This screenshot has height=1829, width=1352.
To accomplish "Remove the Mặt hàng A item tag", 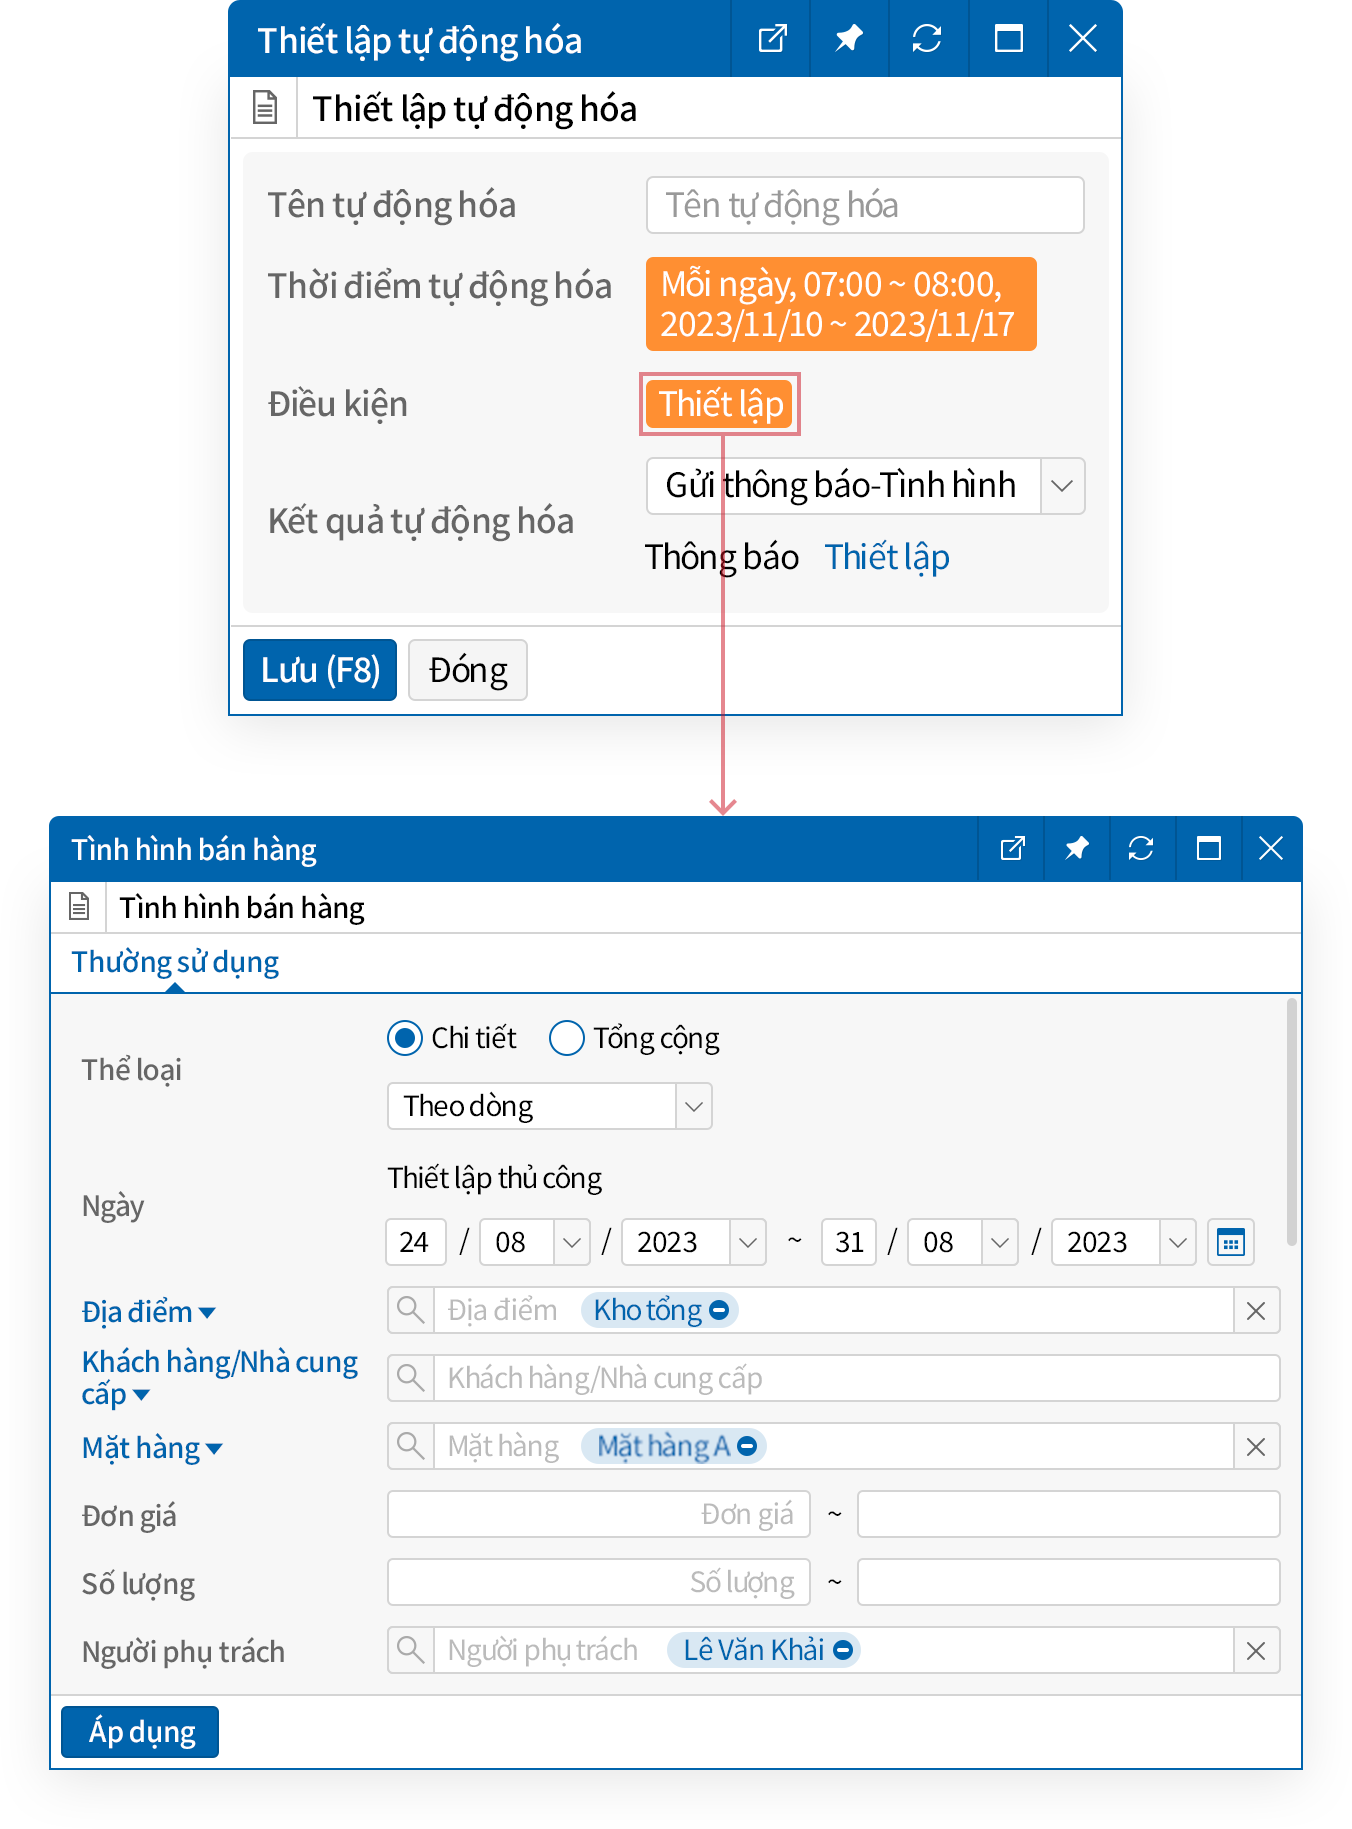I will [747, 1446].
